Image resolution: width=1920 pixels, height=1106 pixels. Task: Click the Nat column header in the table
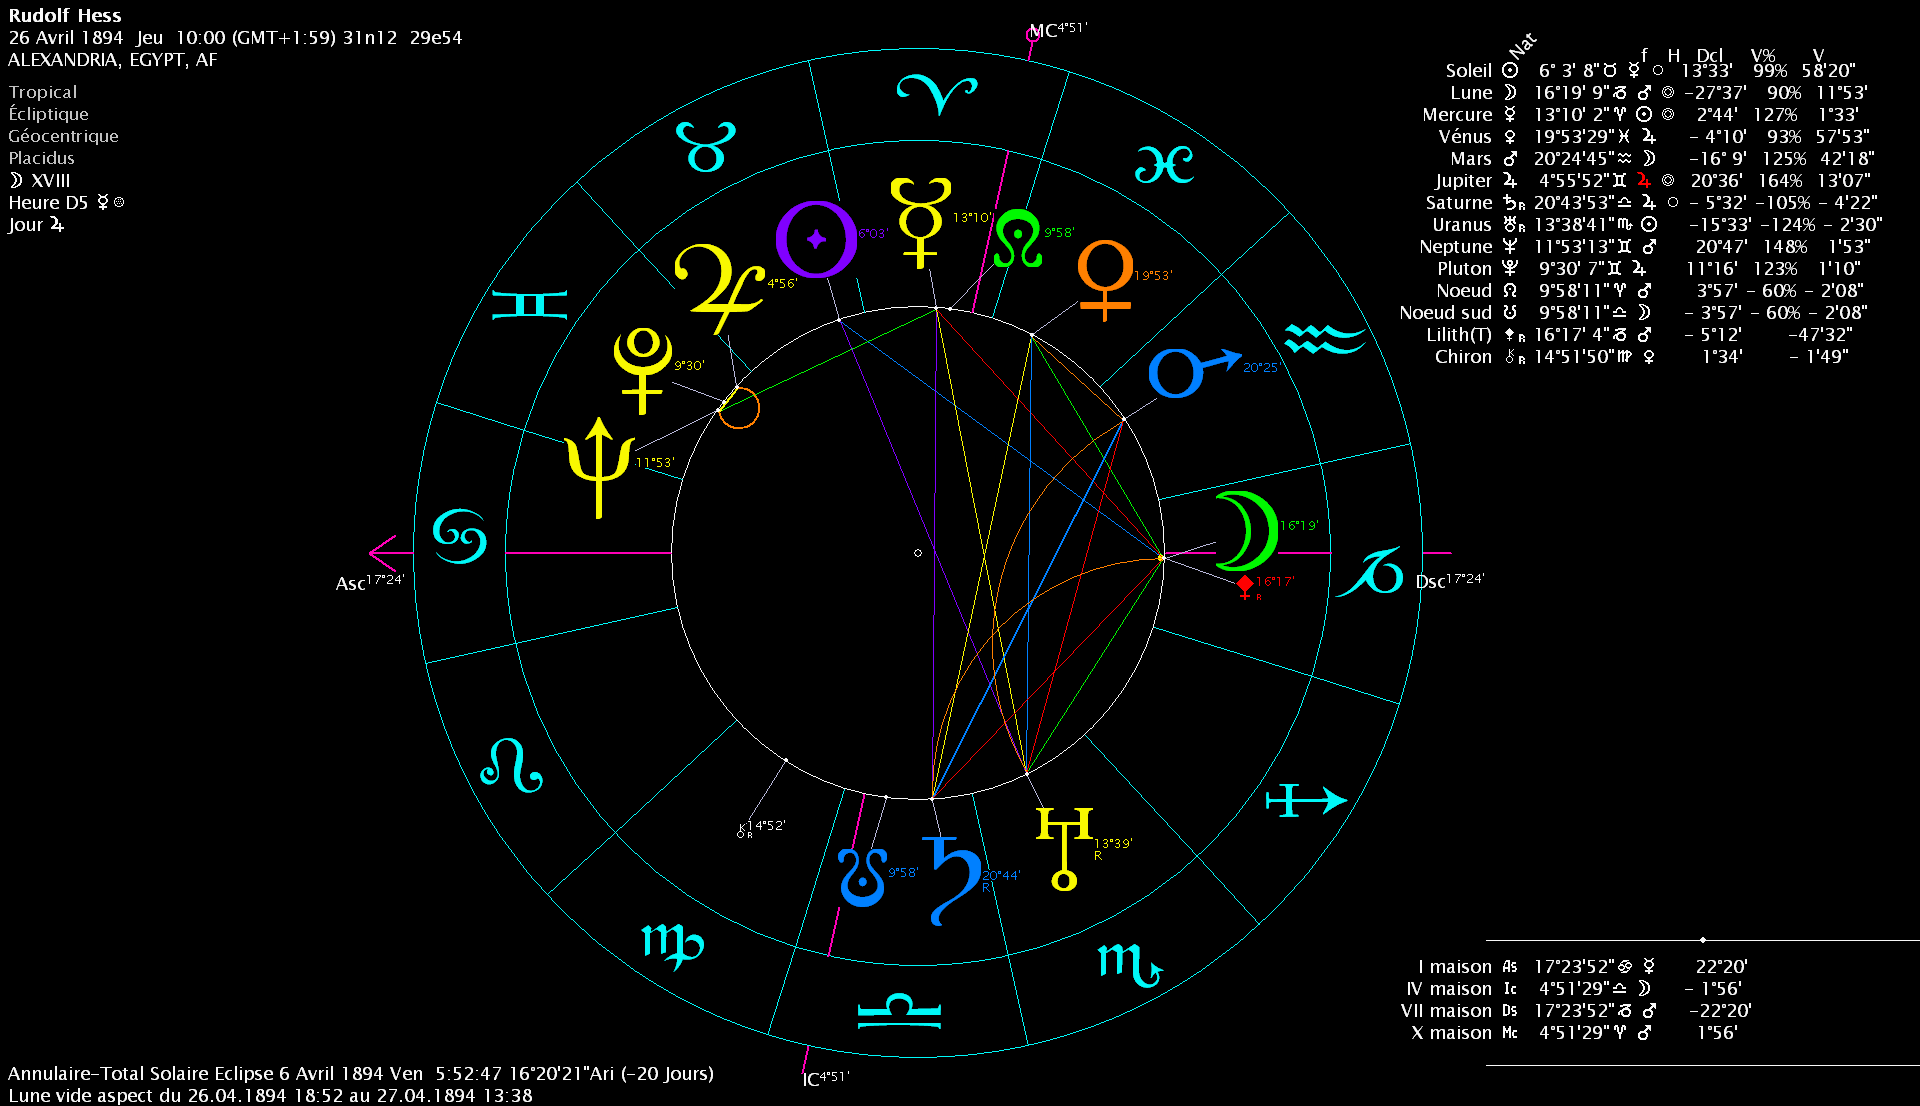(x=1522, y=46)
